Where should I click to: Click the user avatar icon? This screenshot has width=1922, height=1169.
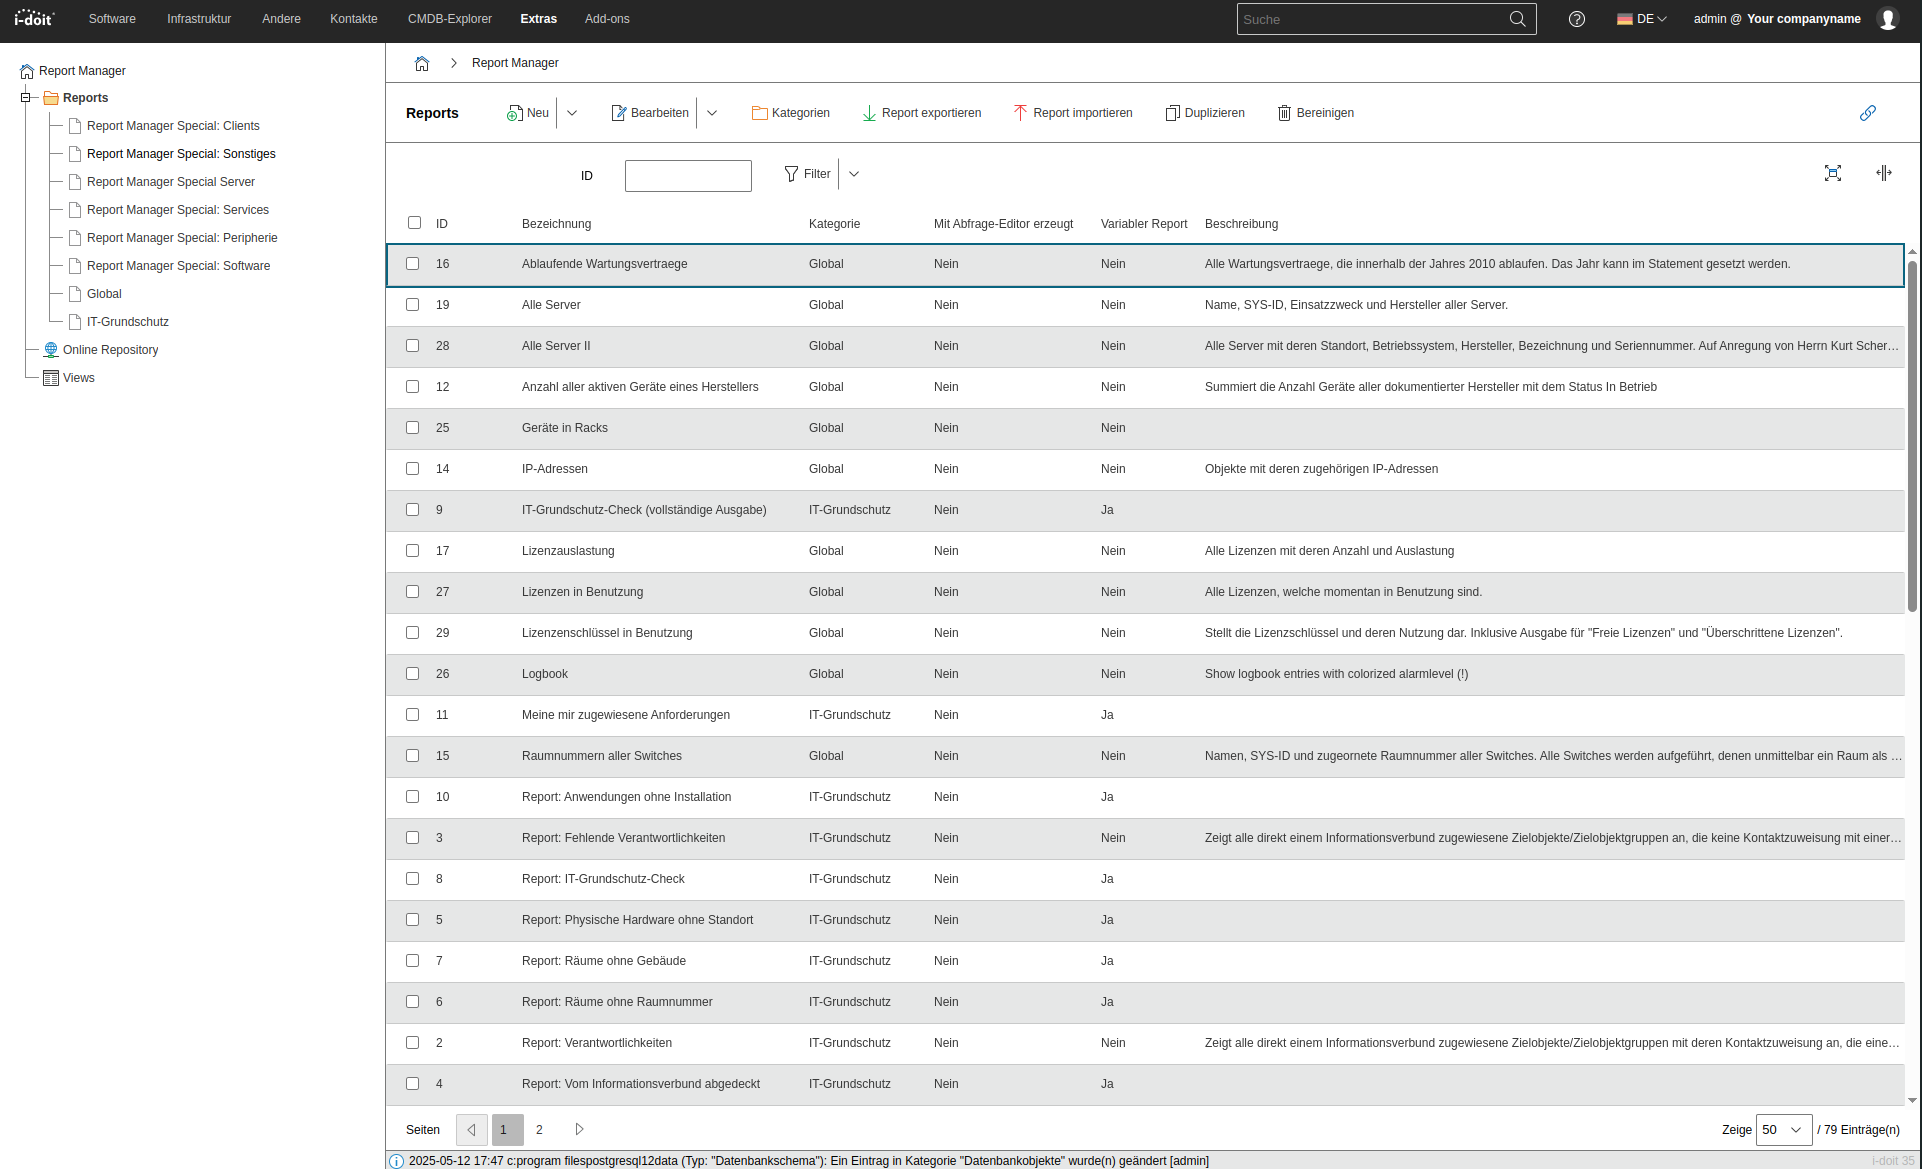[1887, 19]
